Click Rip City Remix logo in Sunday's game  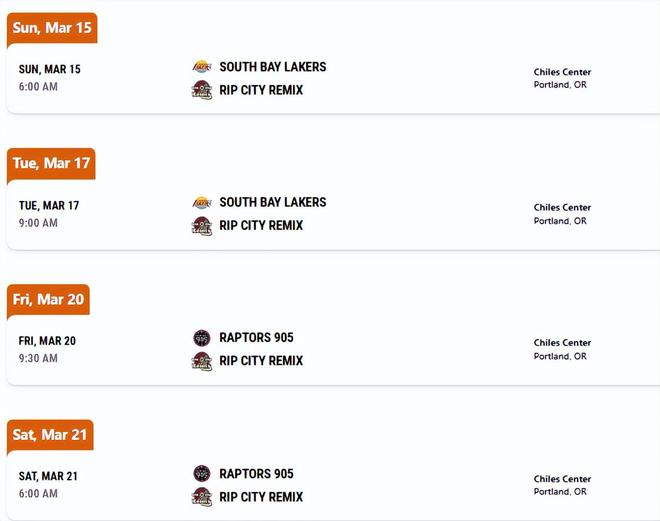tap(202, 90)
